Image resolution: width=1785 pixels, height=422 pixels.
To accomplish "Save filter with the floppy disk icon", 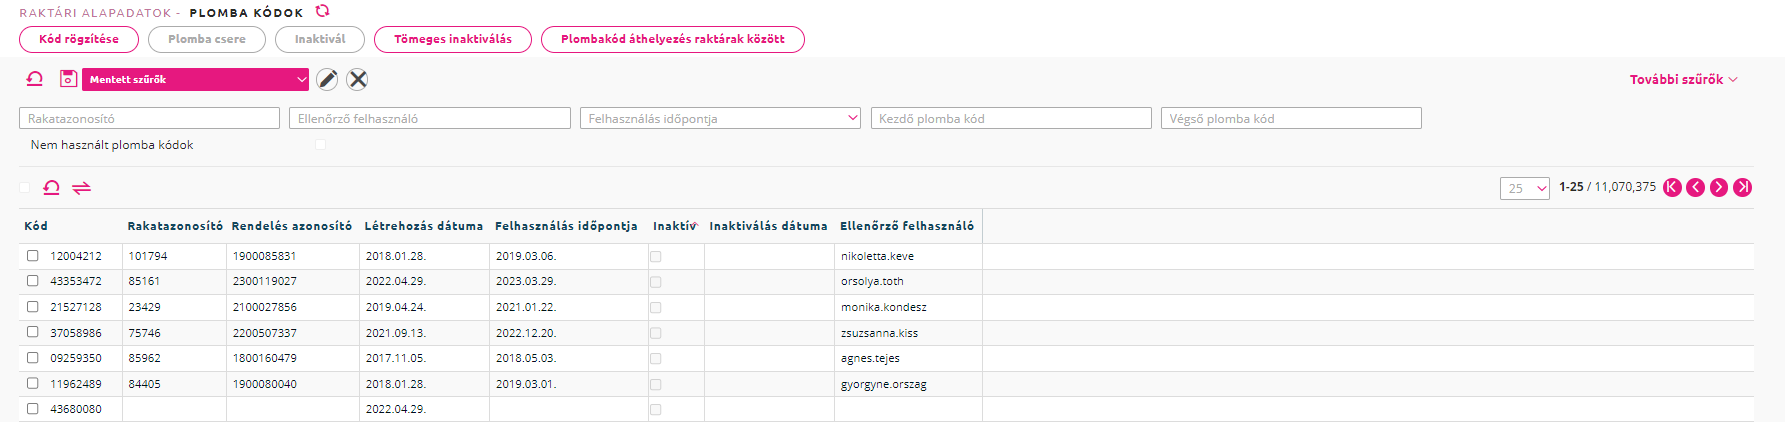I will (68, 79).
